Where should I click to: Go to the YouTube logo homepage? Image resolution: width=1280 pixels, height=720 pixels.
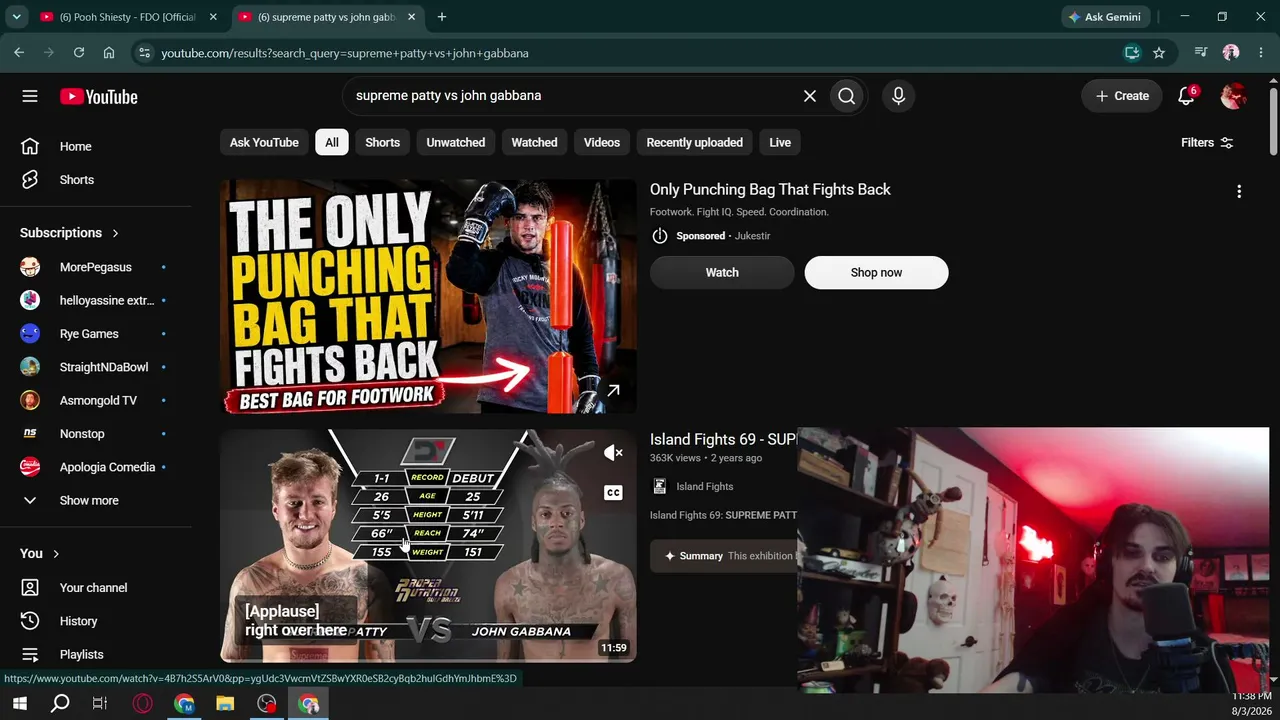[98, 96]
